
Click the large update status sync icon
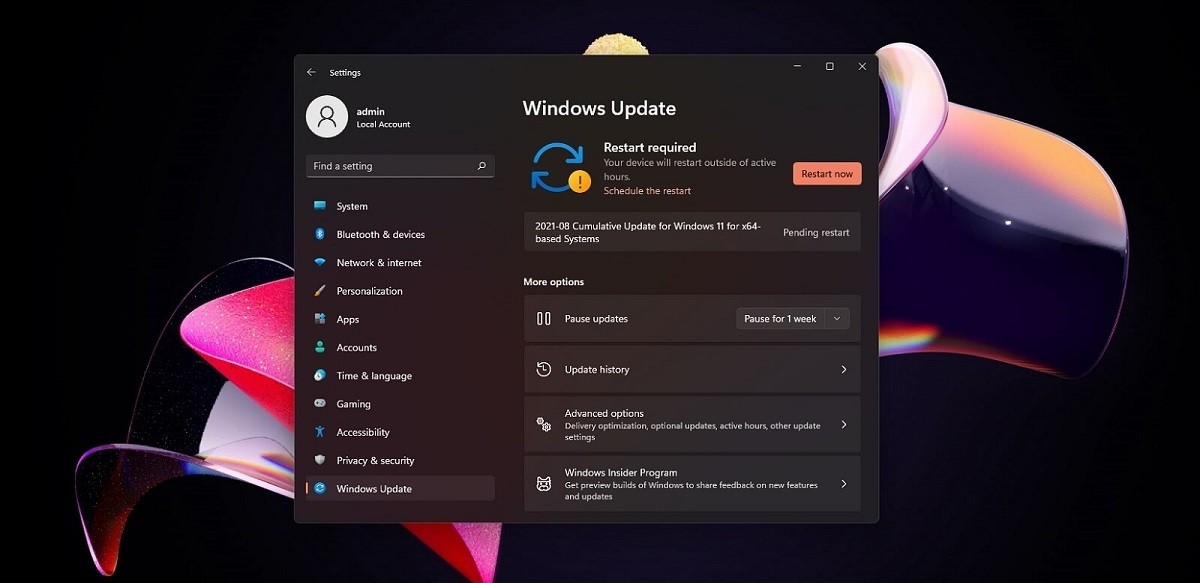560,167
